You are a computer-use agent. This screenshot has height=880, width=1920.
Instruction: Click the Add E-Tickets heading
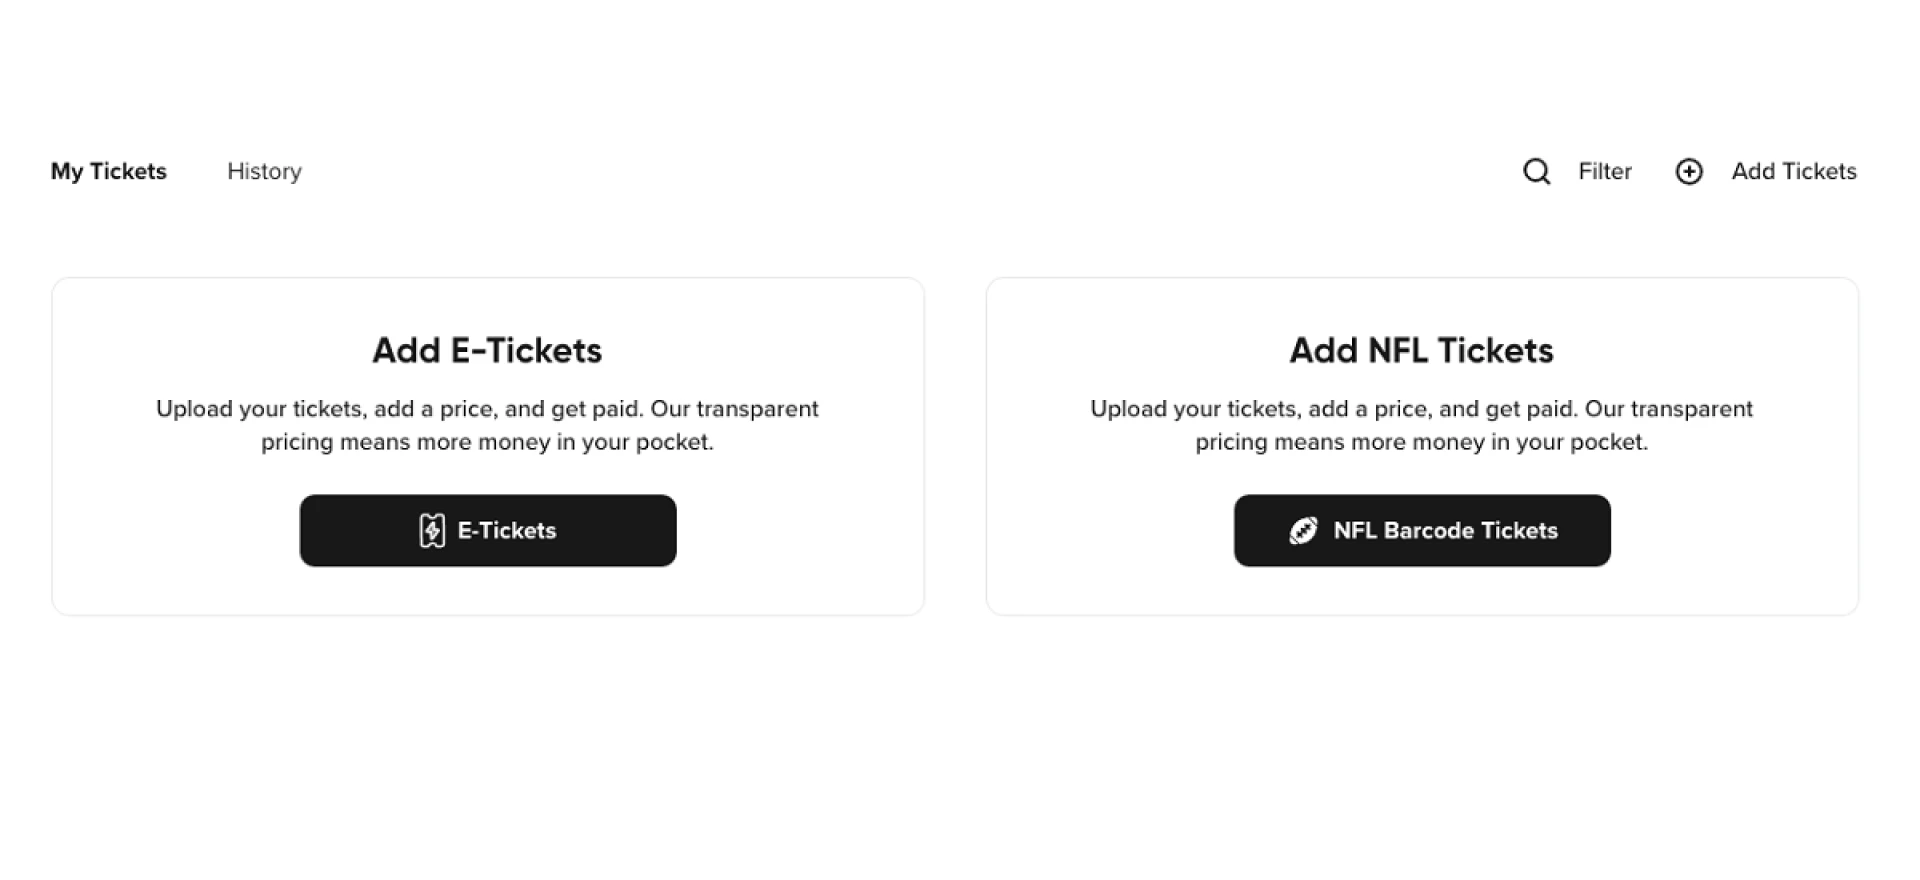coord(487,351)
